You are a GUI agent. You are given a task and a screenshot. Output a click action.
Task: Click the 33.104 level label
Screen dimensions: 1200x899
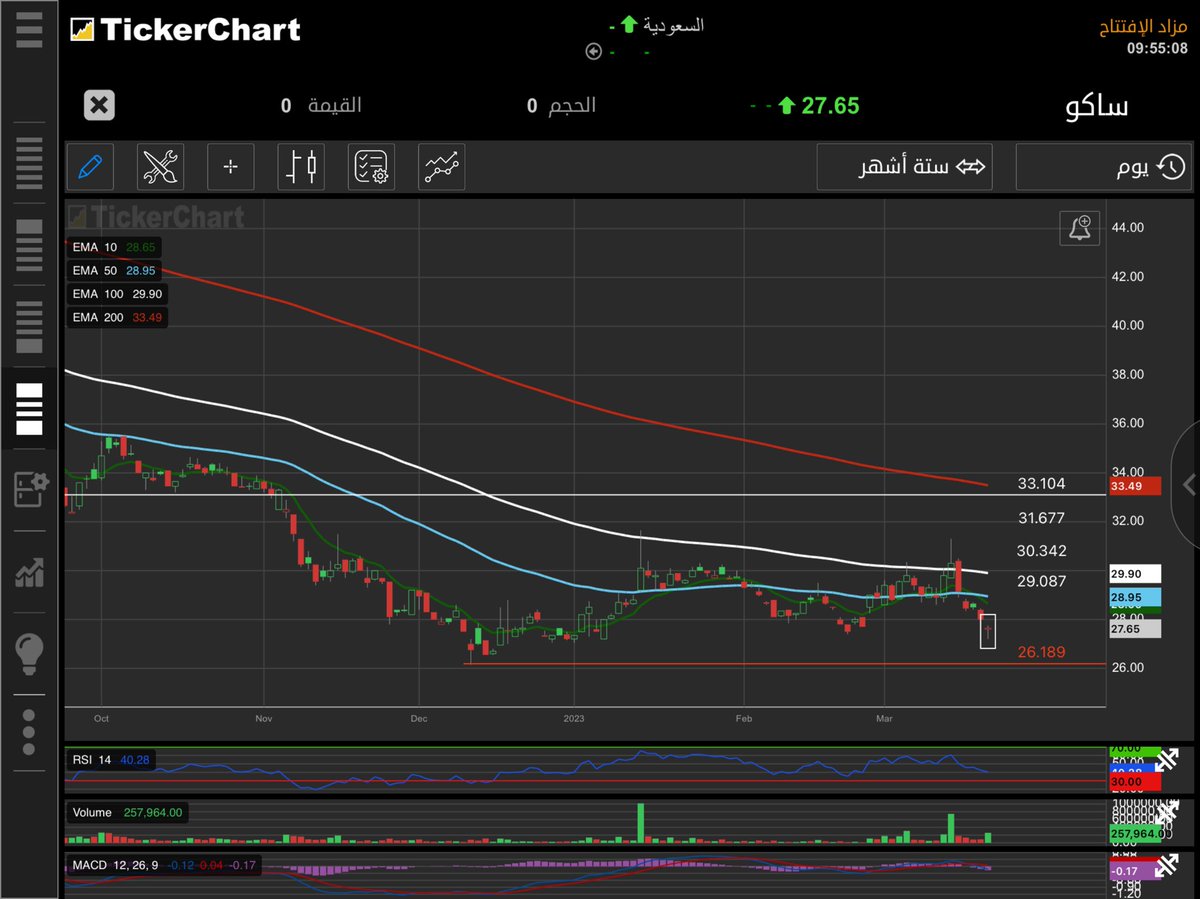click(1041, 484)
